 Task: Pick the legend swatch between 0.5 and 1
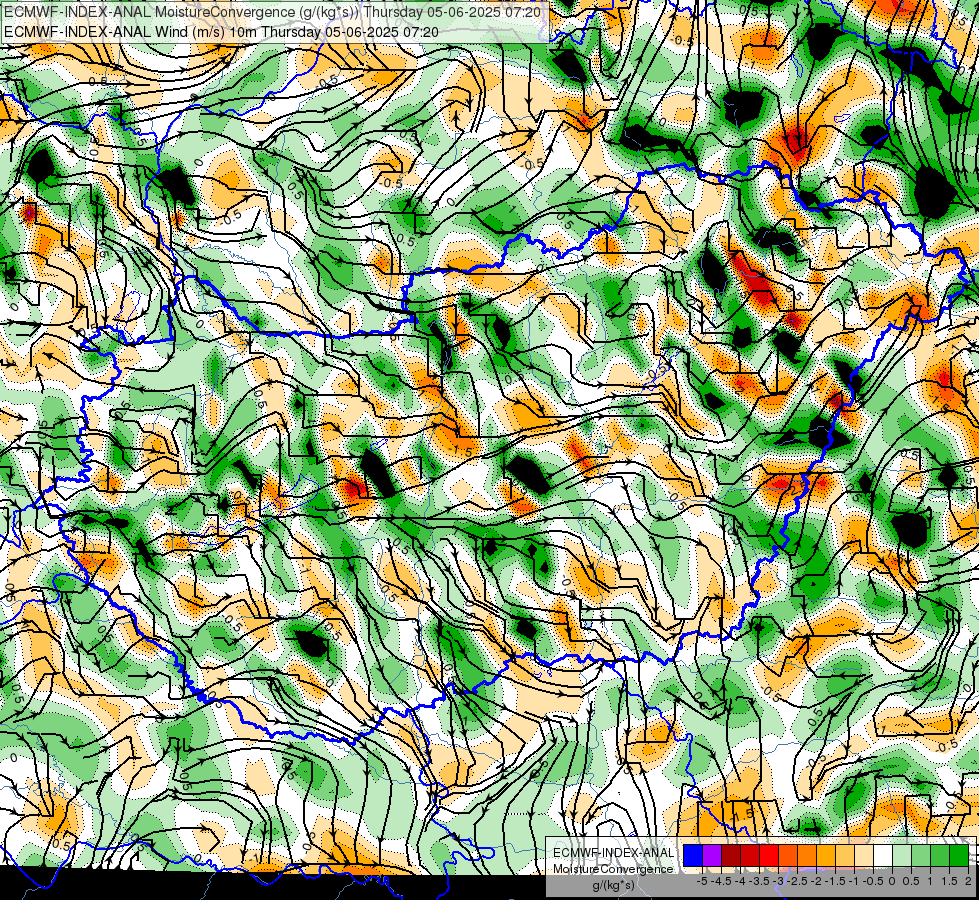(x=921, y=856)
